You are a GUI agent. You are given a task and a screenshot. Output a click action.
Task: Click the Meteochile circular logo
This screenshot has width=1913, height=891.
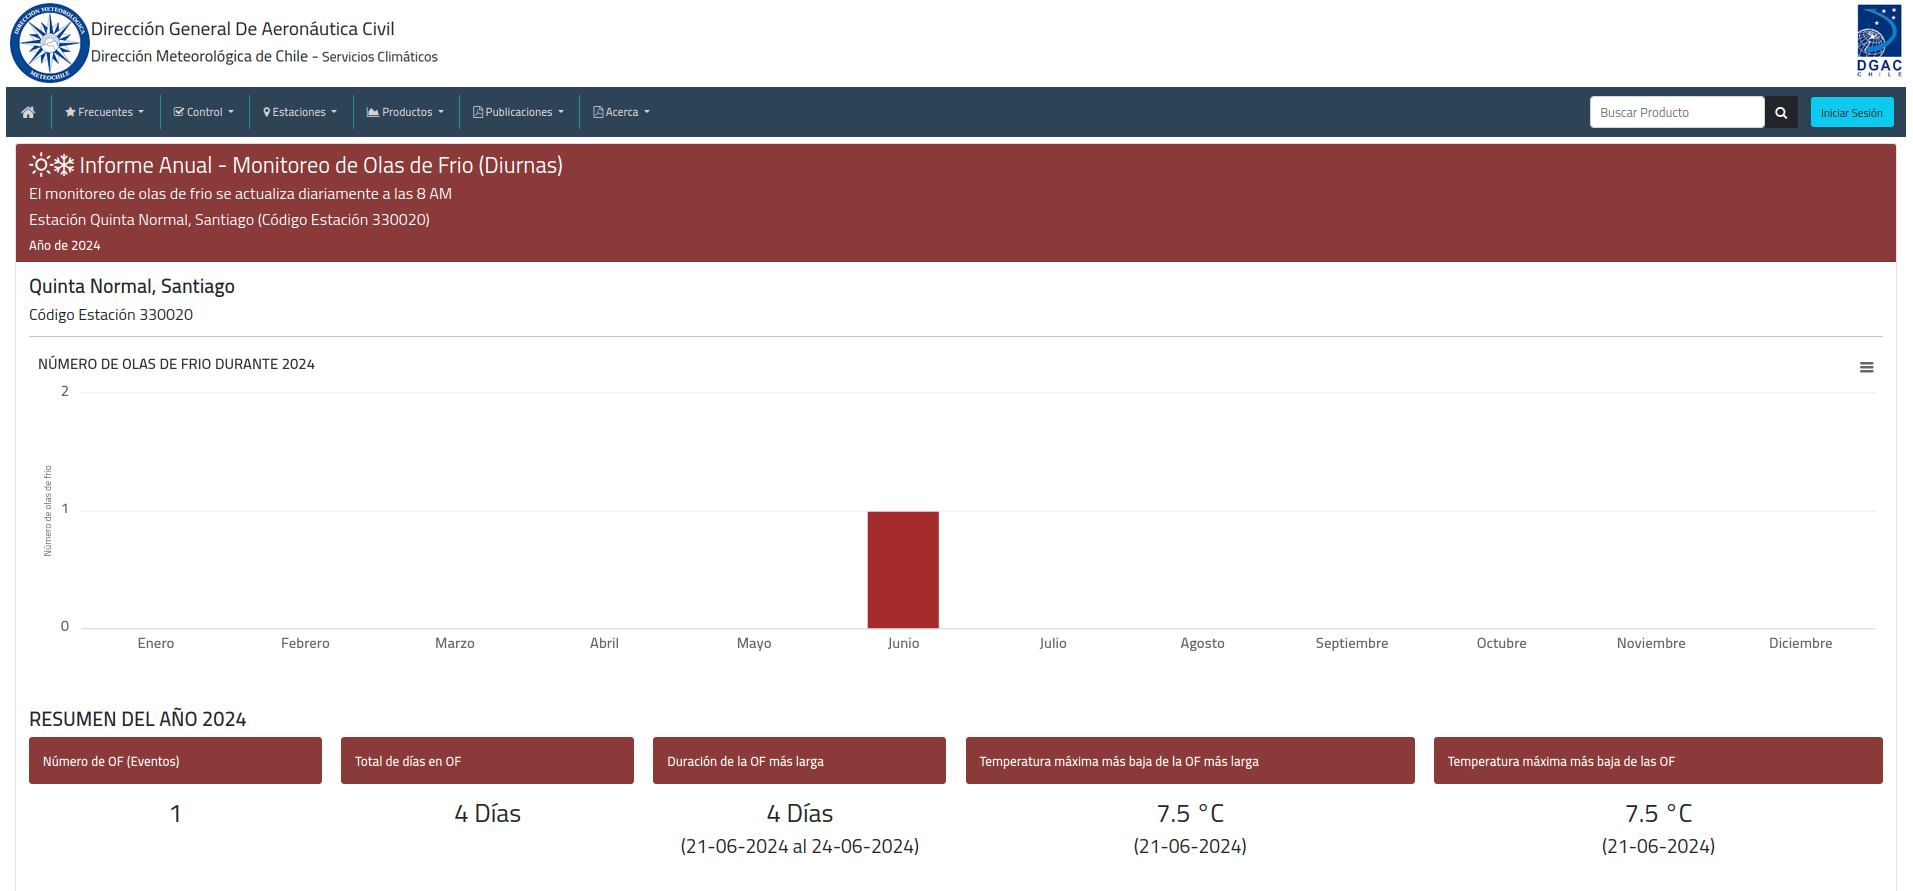pos(48,43)
